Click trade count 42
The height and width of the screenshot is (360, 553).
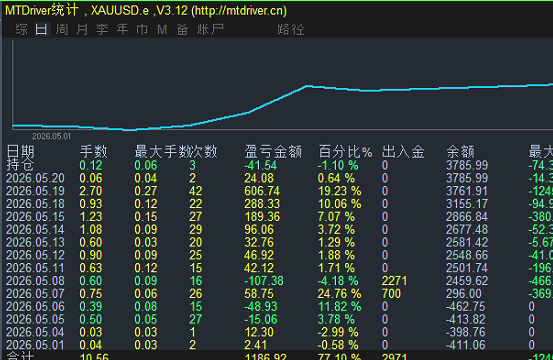[x=195, y=191]
